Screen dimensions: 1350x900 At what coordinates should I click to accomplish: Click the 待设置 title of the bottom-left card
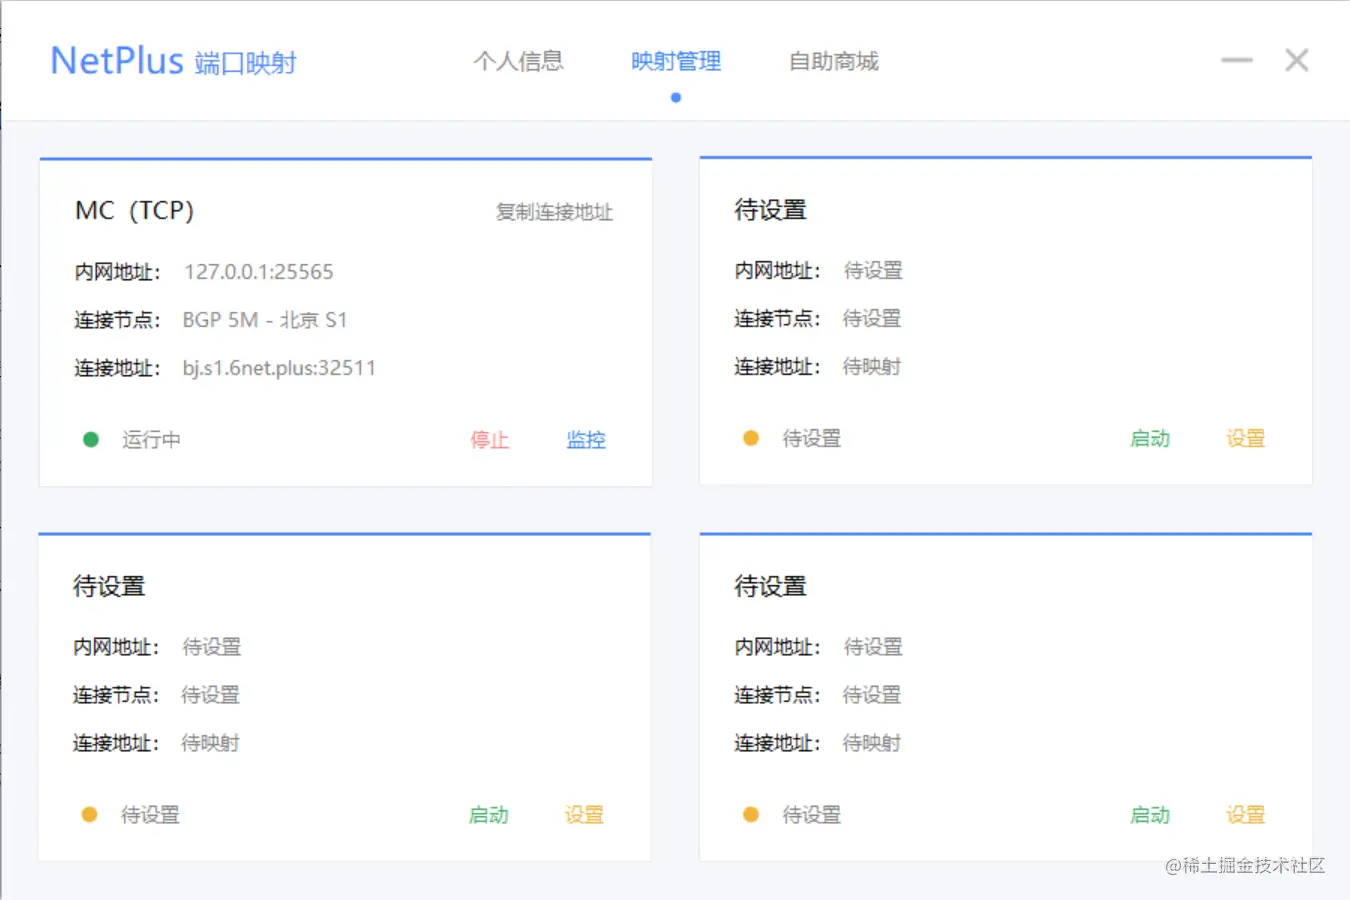[109, 587]
